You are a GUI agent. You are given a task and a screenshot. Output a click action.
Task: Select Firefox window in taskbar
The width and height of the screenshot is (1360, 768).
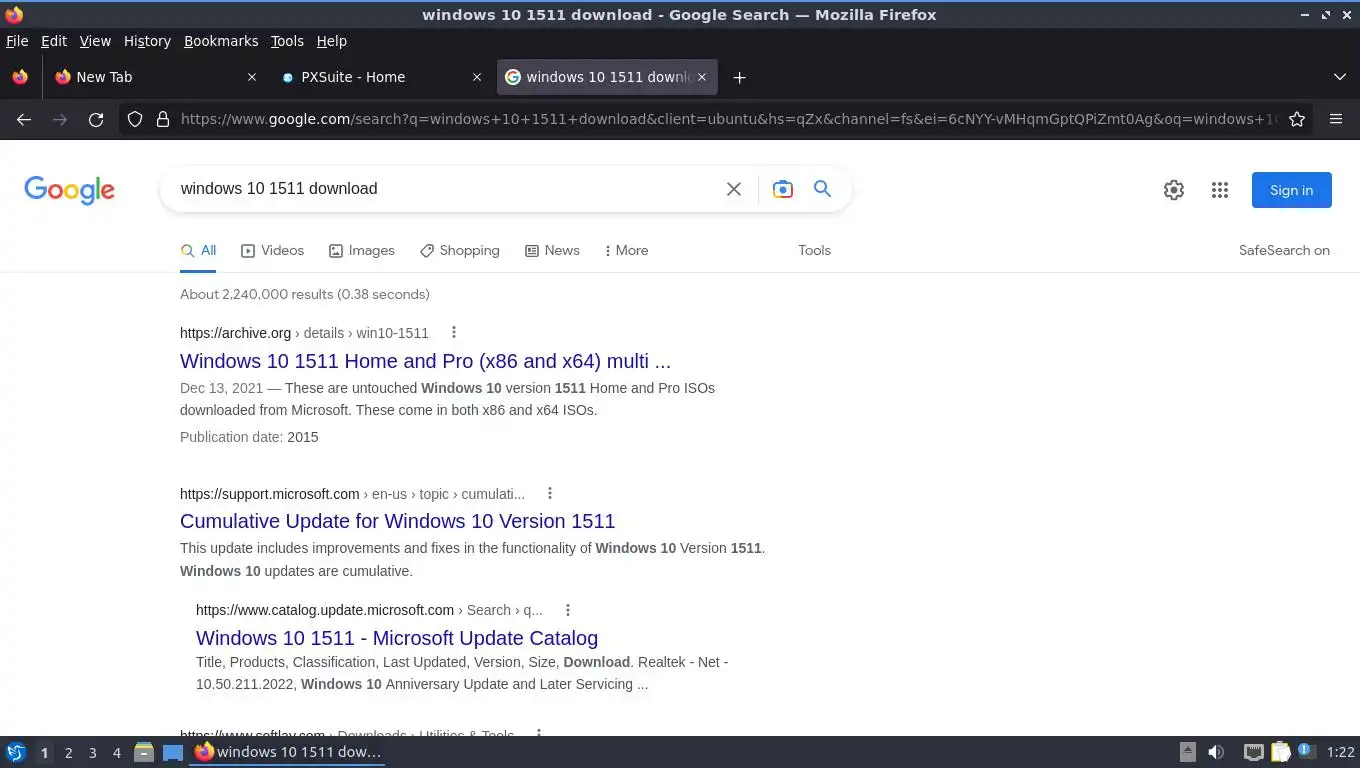tap(288, 752)
